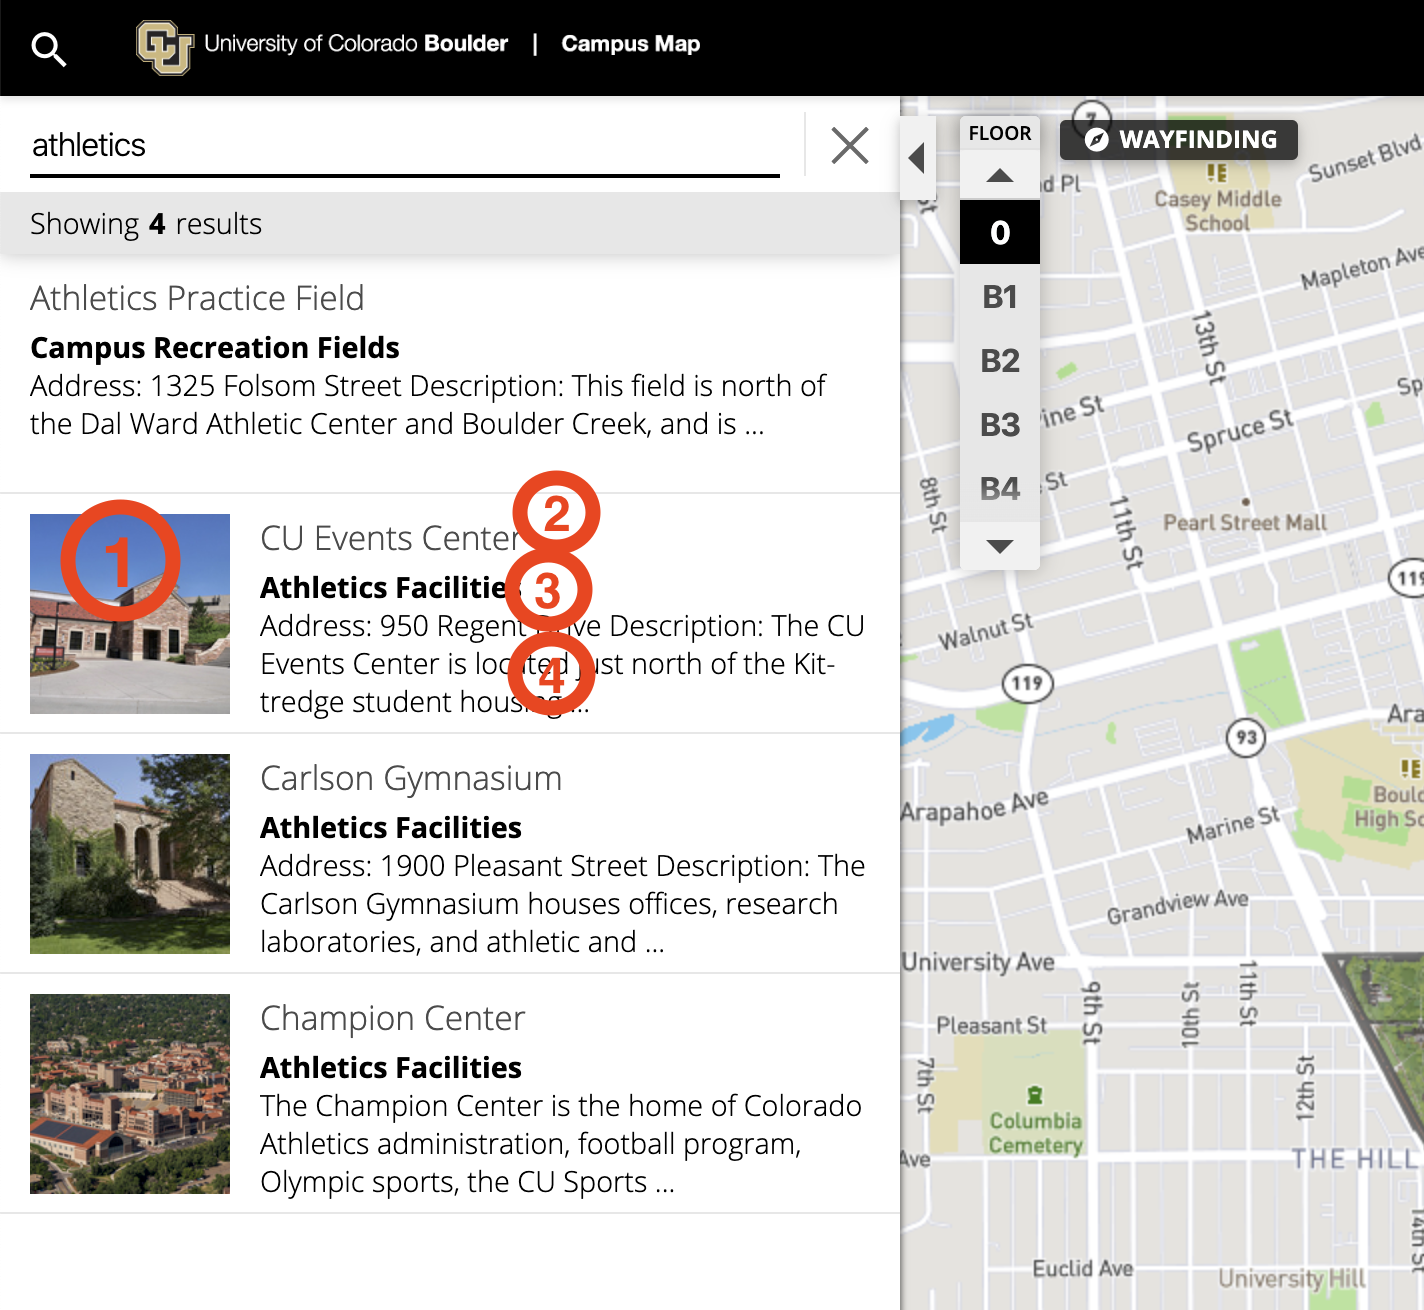Screen dimensions: 1424x1310
Task: Open the CU Events Center result title
Action: coord(391,538)
